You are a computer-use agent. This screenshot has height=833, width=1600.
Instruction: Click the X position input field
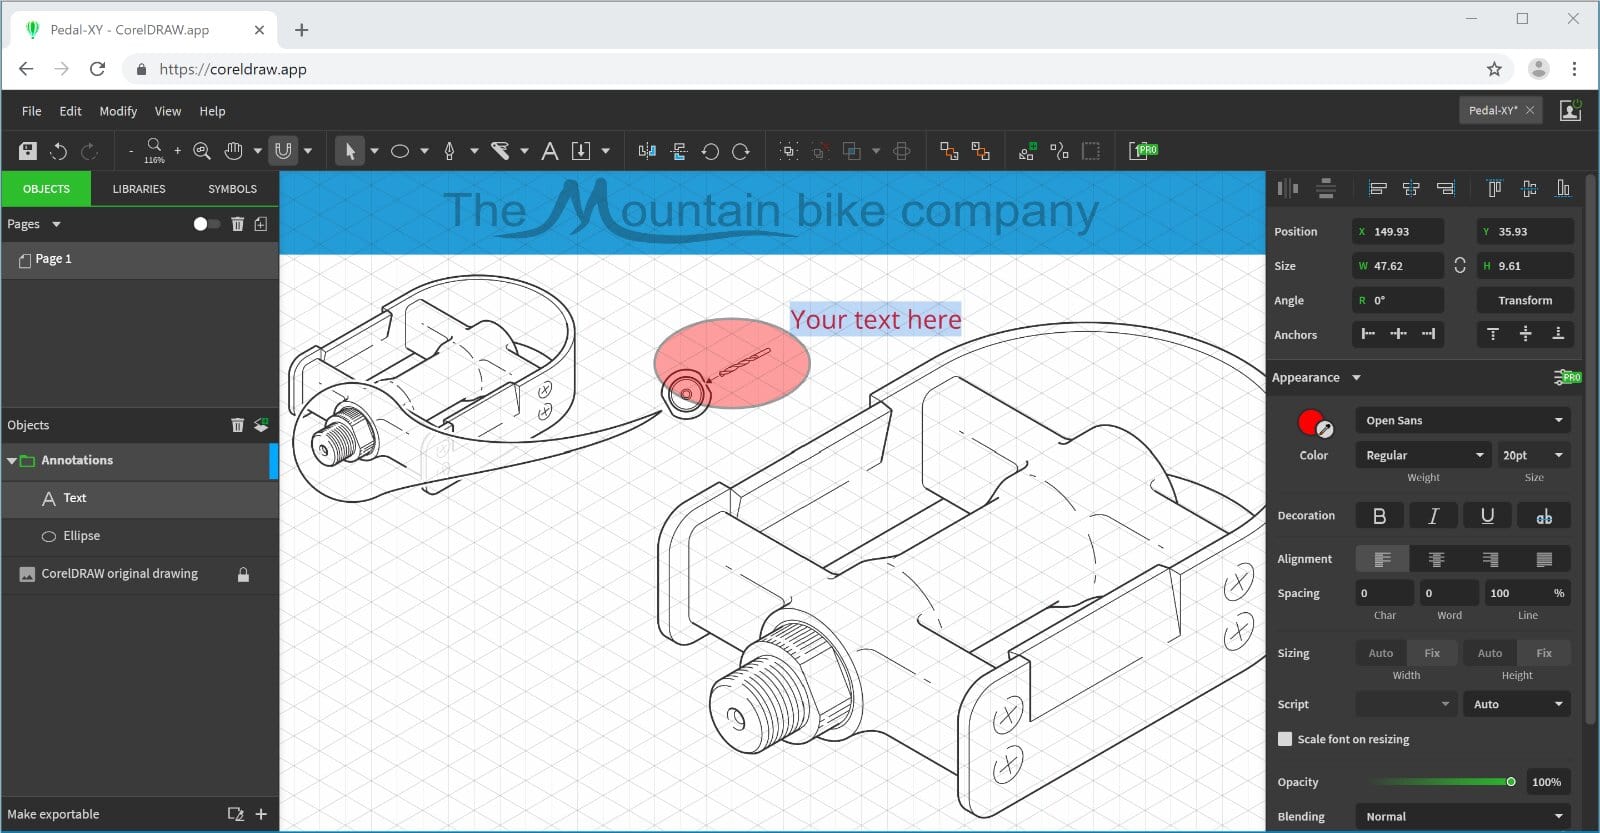pyautogui.click(x=1399, y=232)
